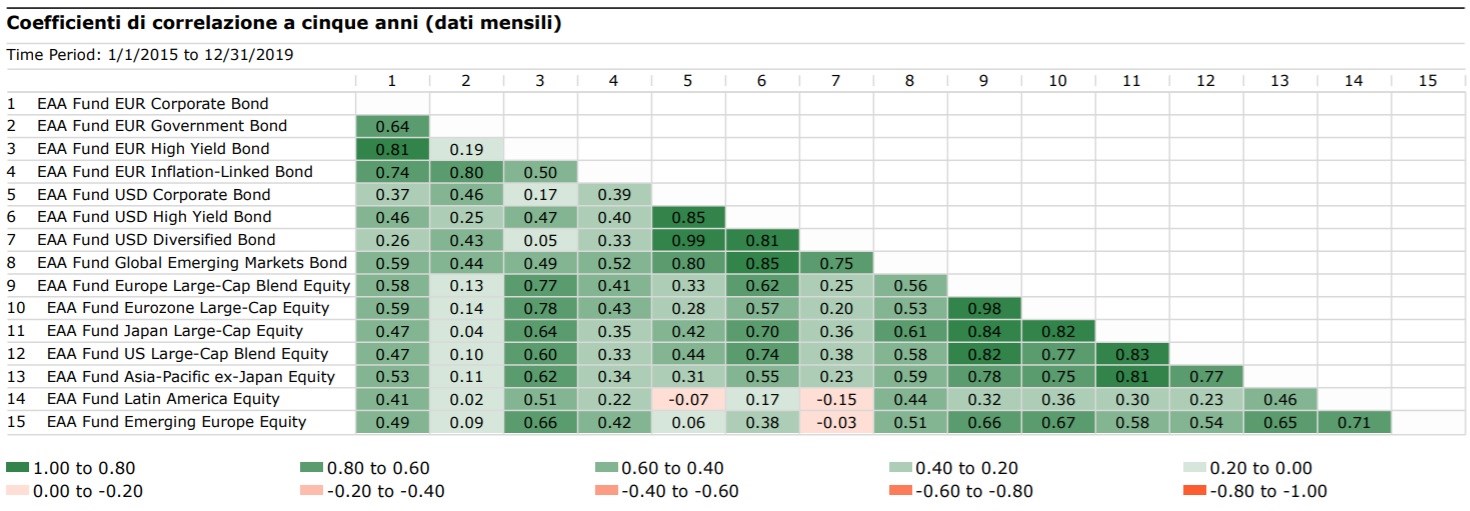Click the 0.99 correlation cell
The width and height of the screenshot is (1470, 511).
coord(688,240)
